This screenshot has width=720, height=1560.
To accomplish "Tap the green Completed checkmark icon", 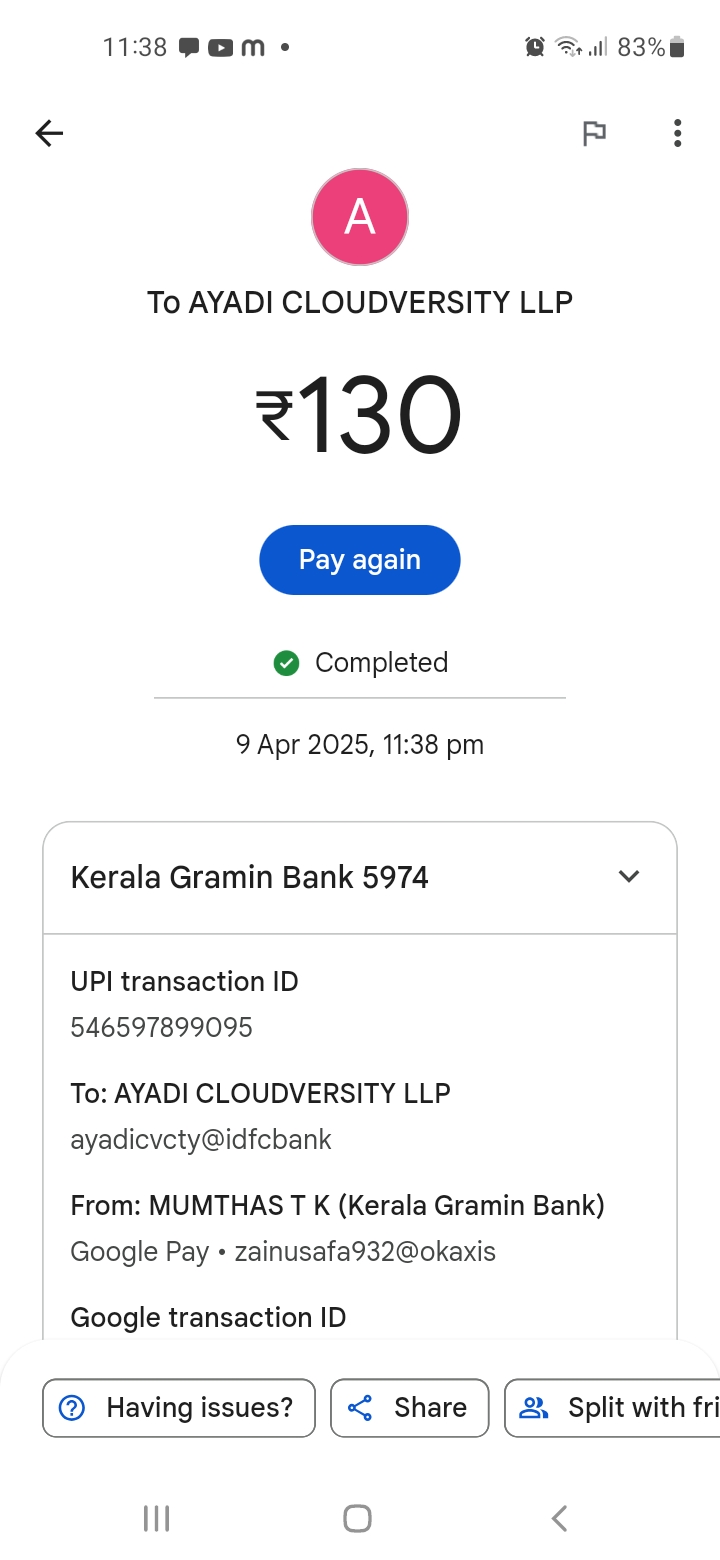I will pos(287,663).
